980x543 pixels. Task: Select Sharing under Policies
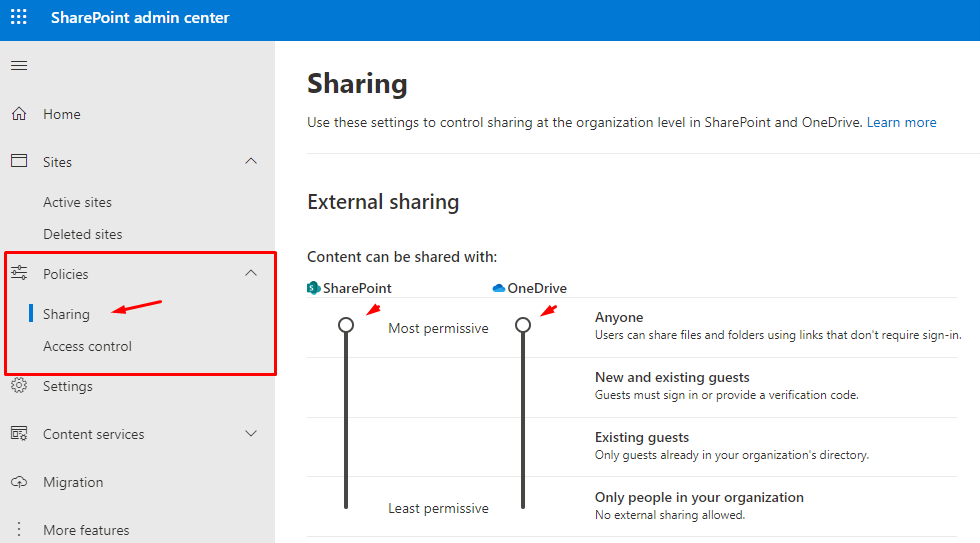click(66, 314)
